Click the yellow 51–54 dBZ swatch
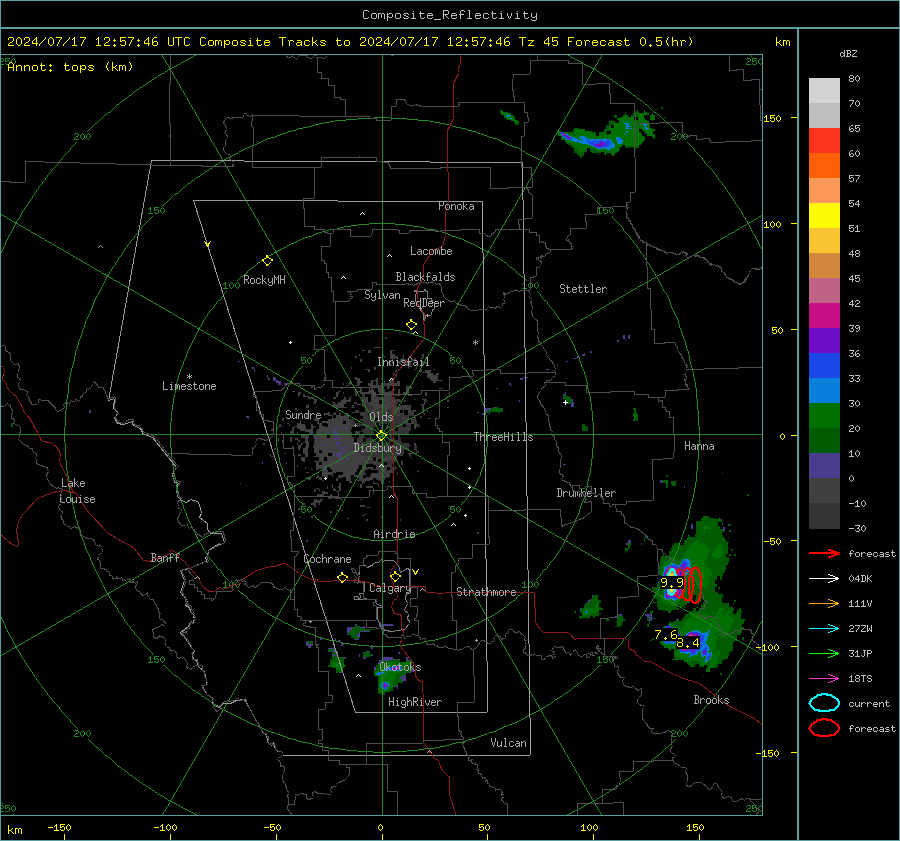900x841 pixels. (824, 216)
